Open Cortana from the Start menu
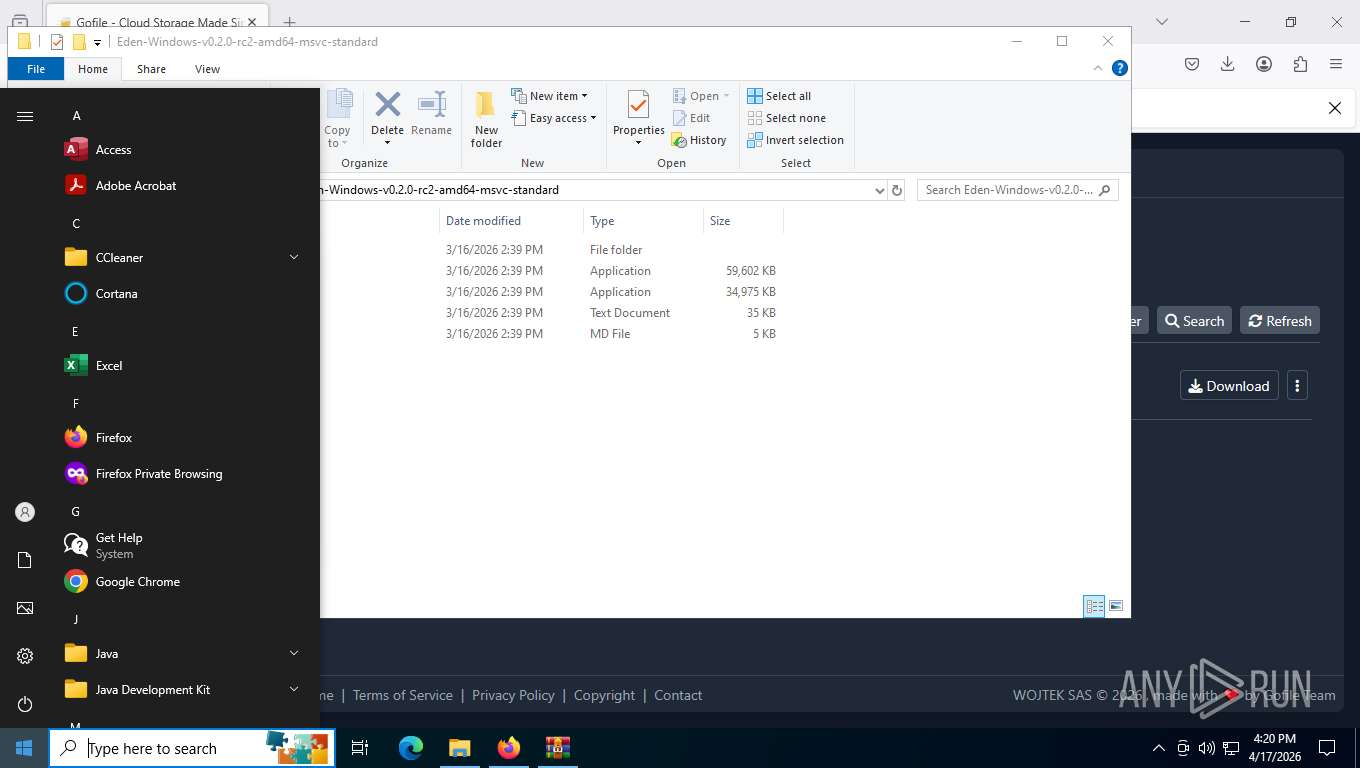Screen dimensions: 1360x768 (180, 294)
